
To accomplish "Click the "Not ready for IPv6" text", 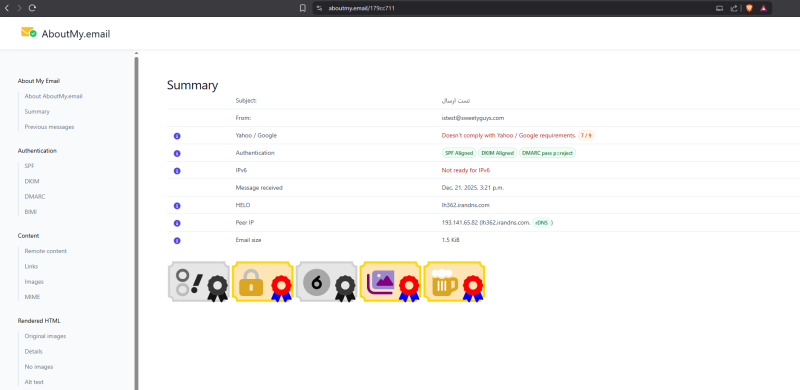I will pos(466,170).
